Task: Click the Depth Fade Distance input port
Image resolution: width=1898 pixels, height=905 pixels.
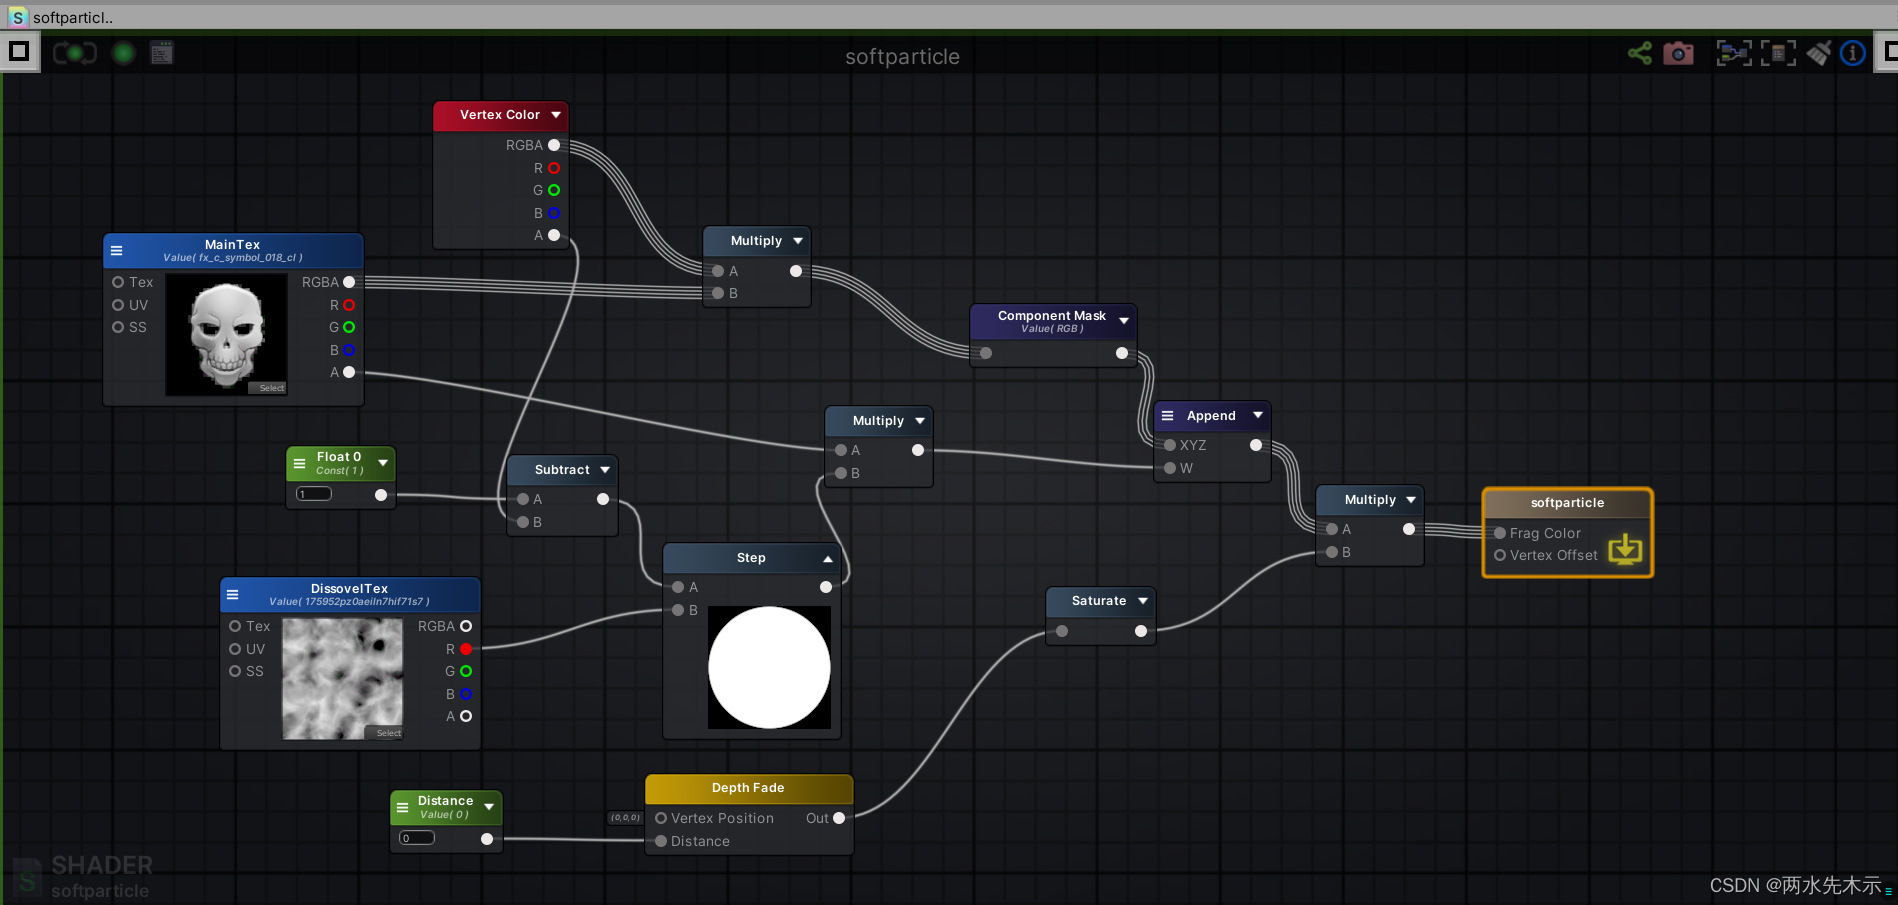Action: [661, 841]
